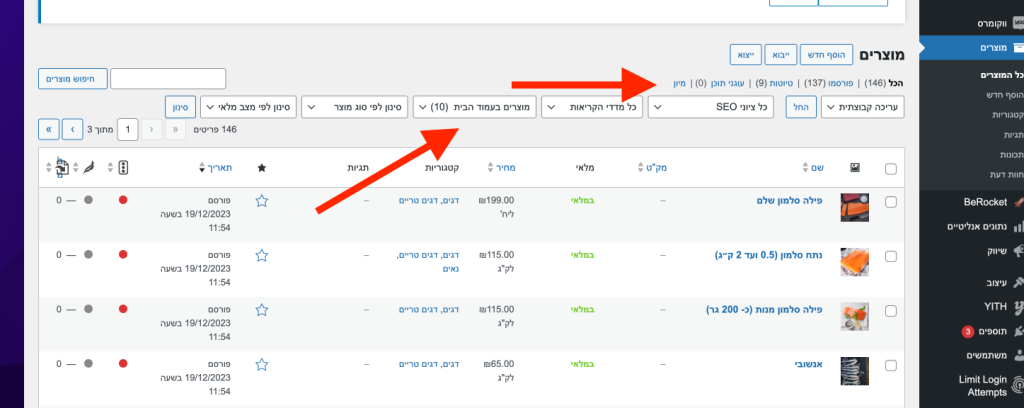Screen dimensions: 1024x408
Task: Go to next page of products
Action: [x=72, y=129]
